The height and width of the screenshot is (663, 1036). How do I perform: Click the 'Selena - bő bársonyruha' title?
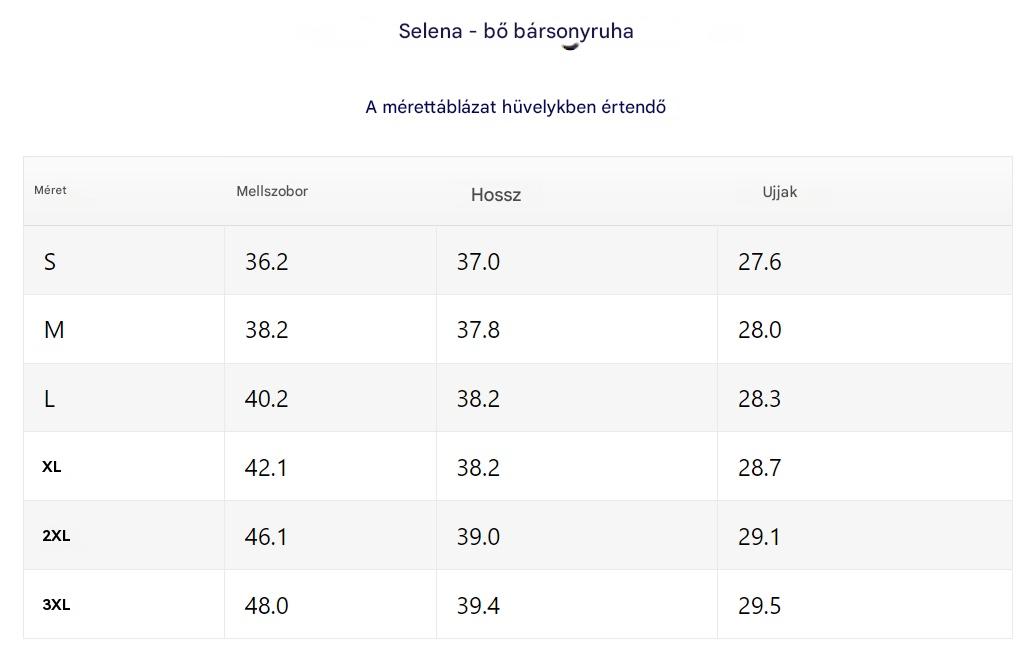(516, 31)
